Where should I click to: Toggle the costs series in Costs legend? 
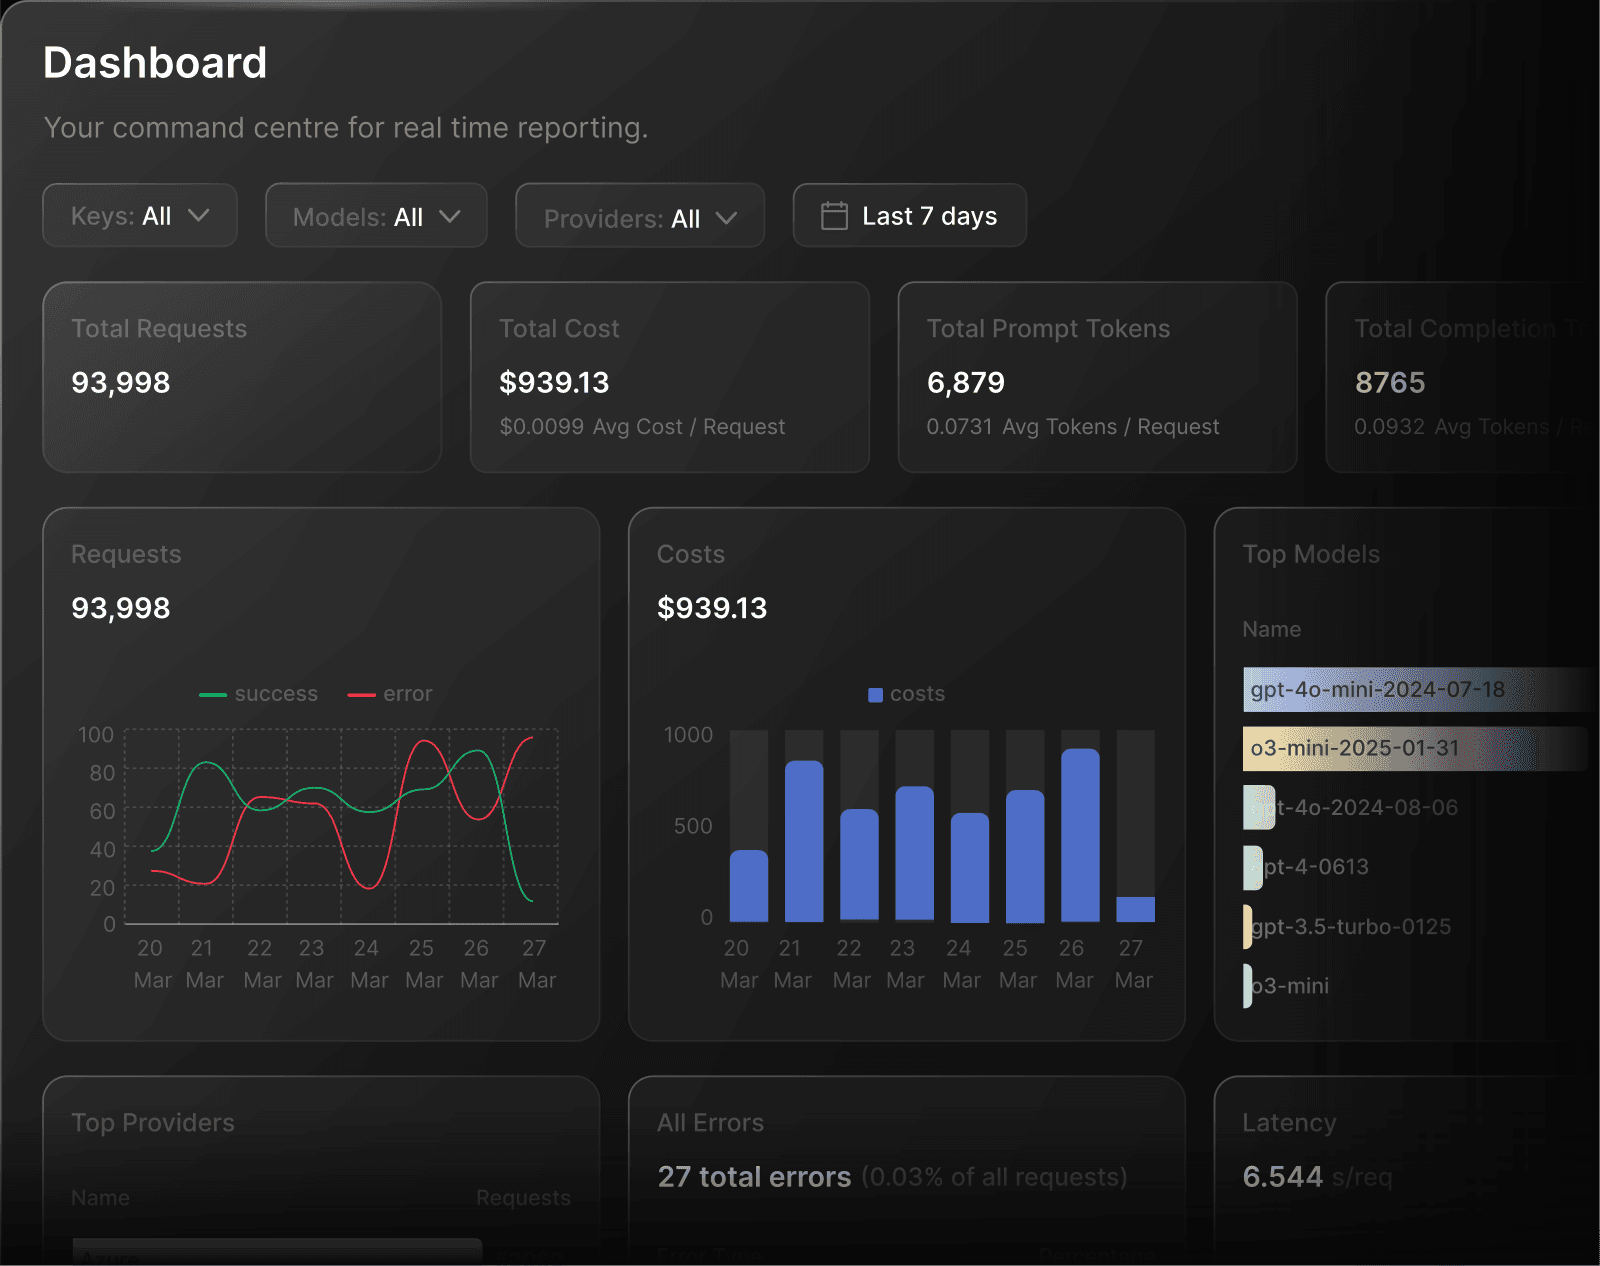click(906, 694)
